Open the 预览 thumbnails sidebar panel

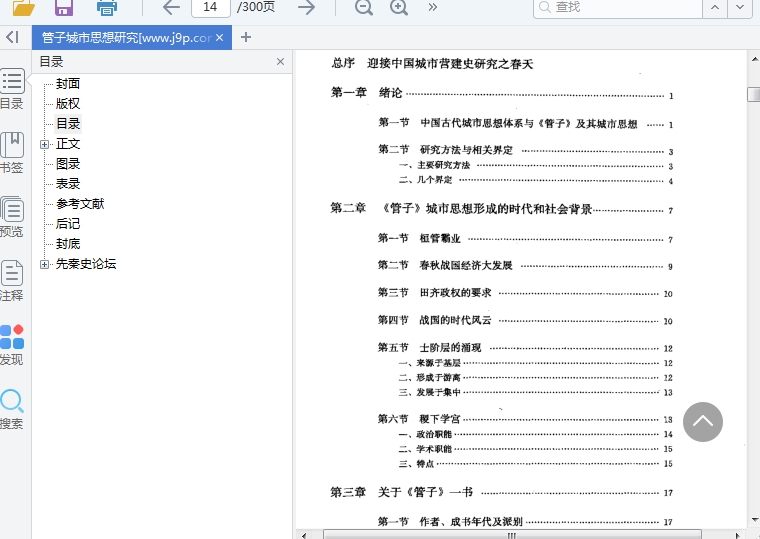pyautogui.click(x=12, y=217)
